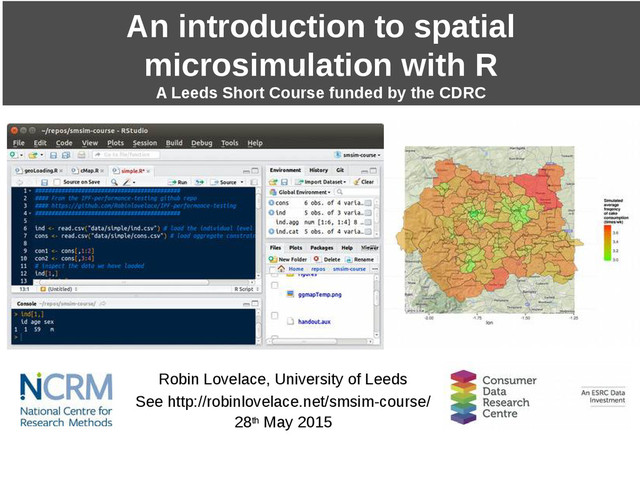The image size is (640, 480).
Task: Close the simple.R tab
Action: (149, 171)
